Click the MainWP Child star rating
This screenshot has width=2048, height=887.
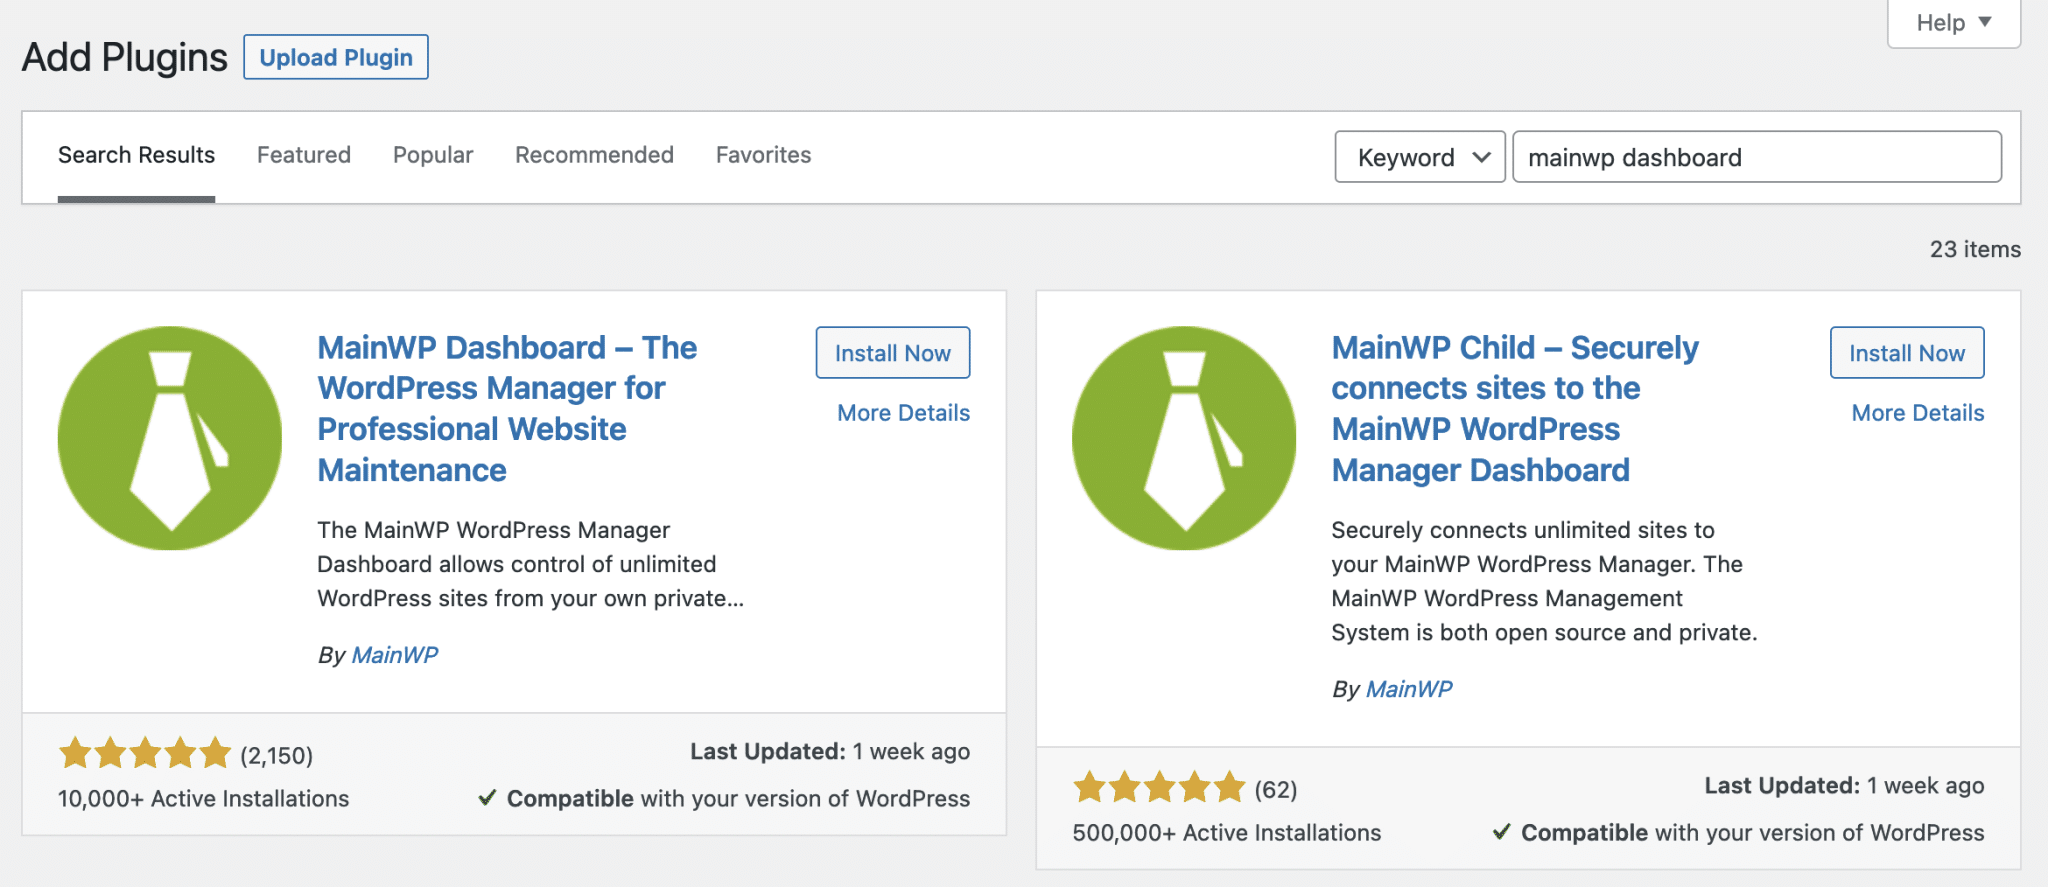coord(1159,787)
